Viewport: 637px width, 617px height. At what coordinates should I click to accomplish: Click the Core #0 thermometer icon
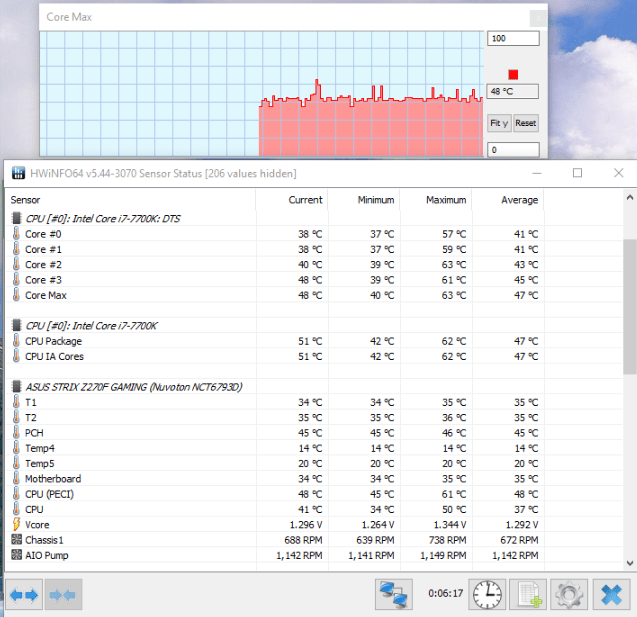[x=16, y=234]
